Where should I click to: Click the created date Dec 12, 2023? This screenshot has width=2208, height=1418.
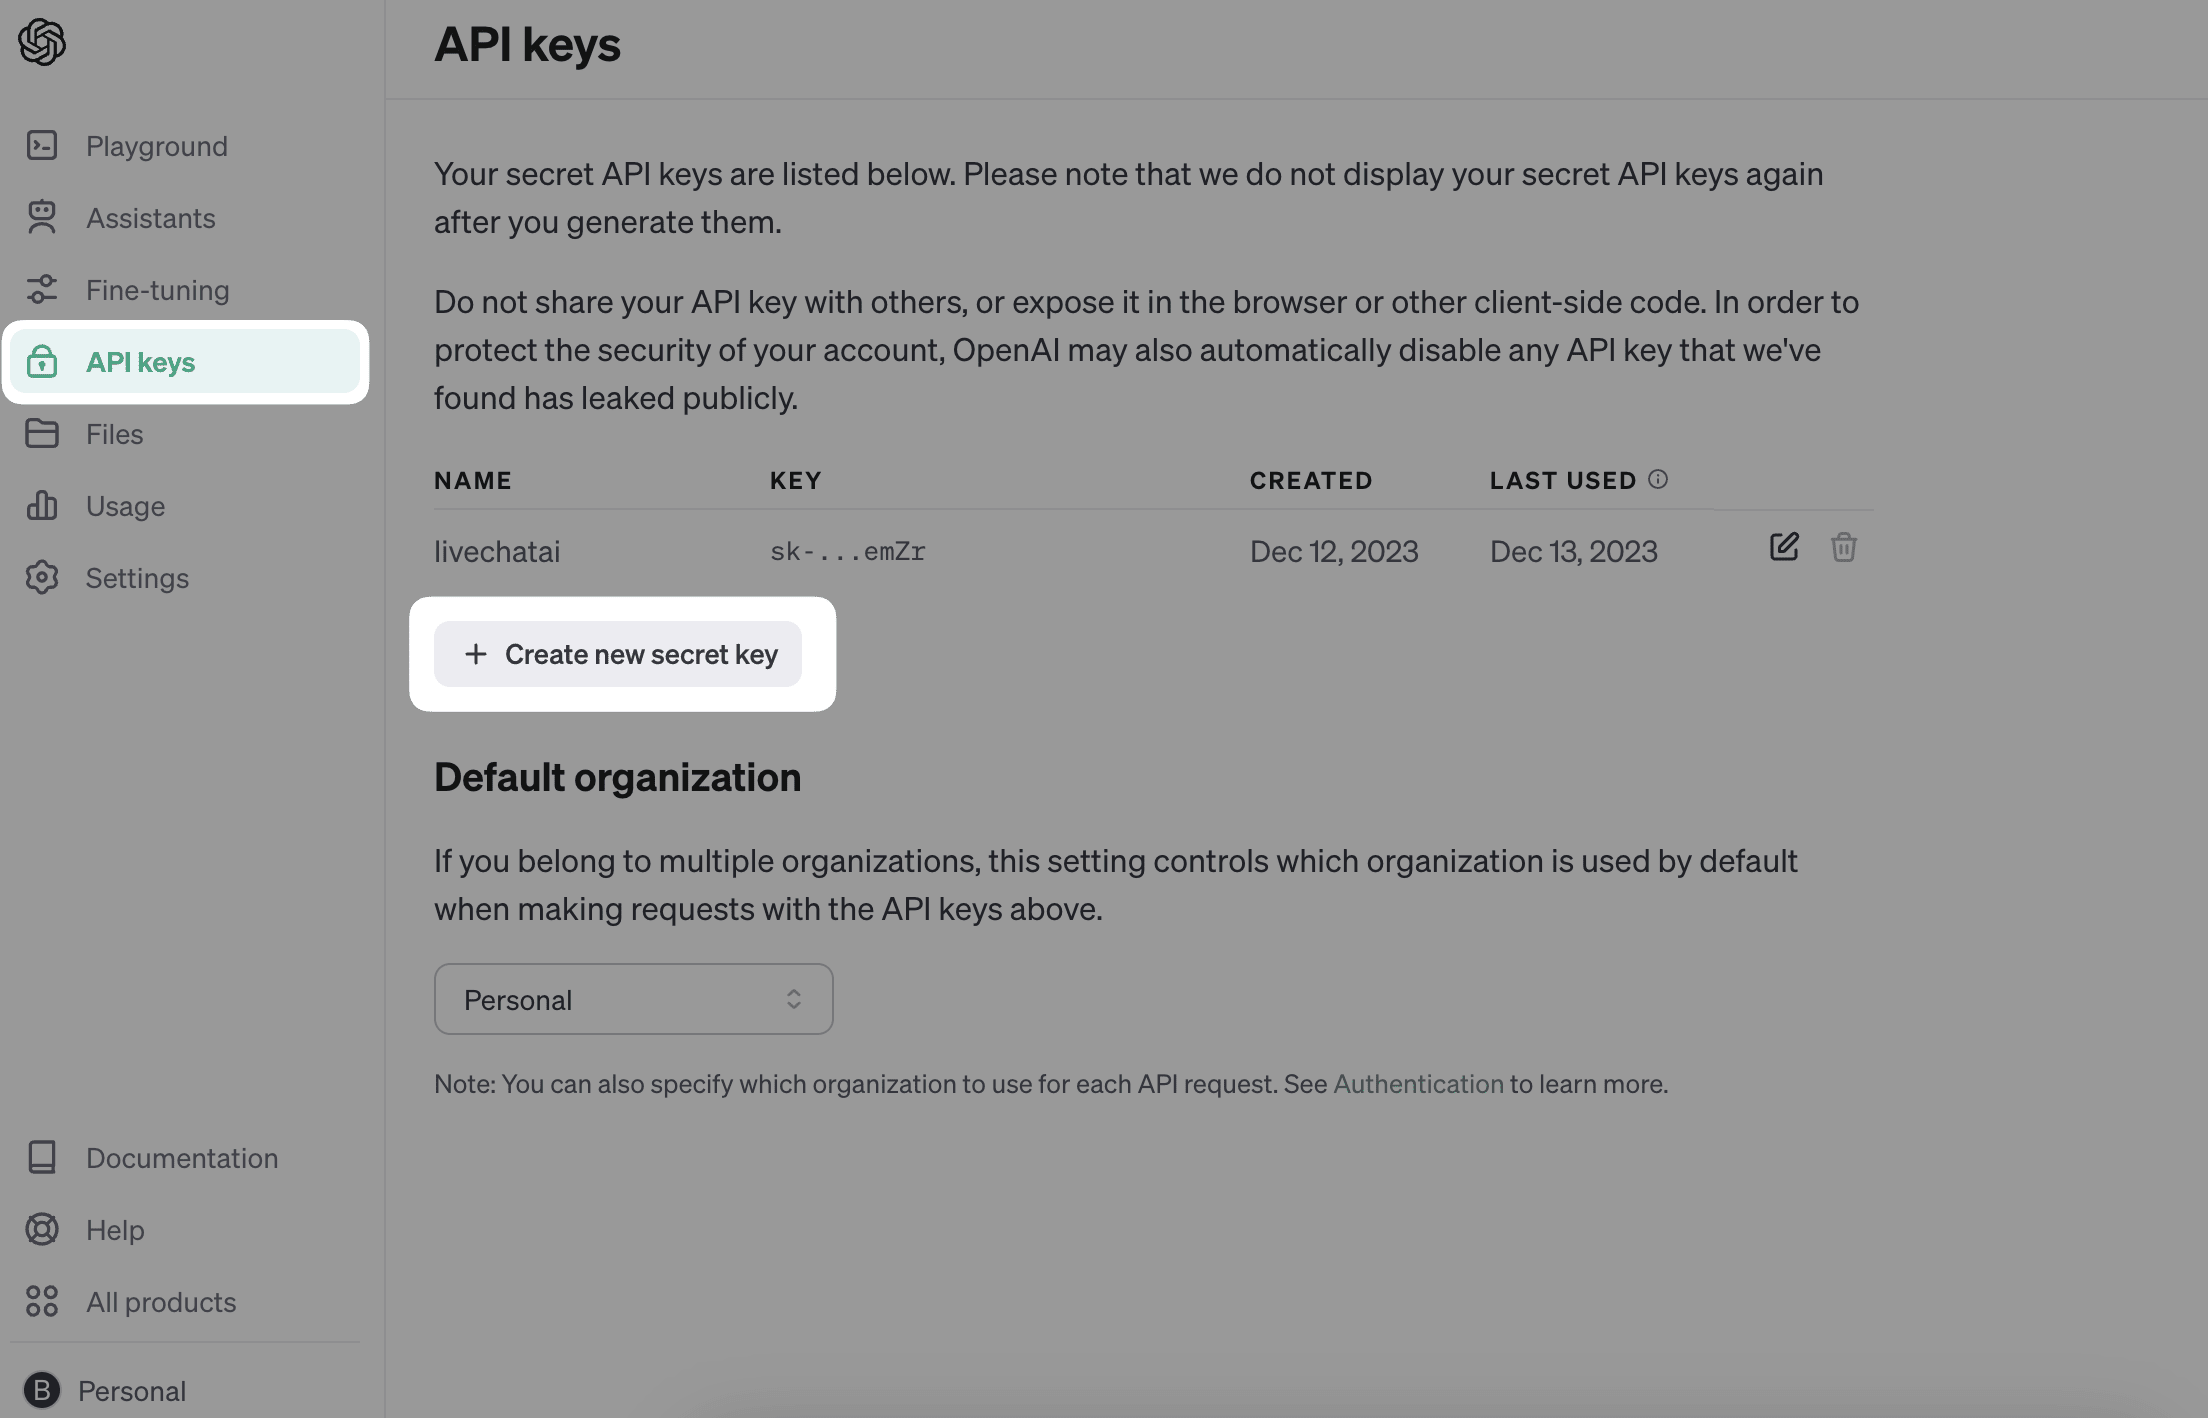[1334, 551]
